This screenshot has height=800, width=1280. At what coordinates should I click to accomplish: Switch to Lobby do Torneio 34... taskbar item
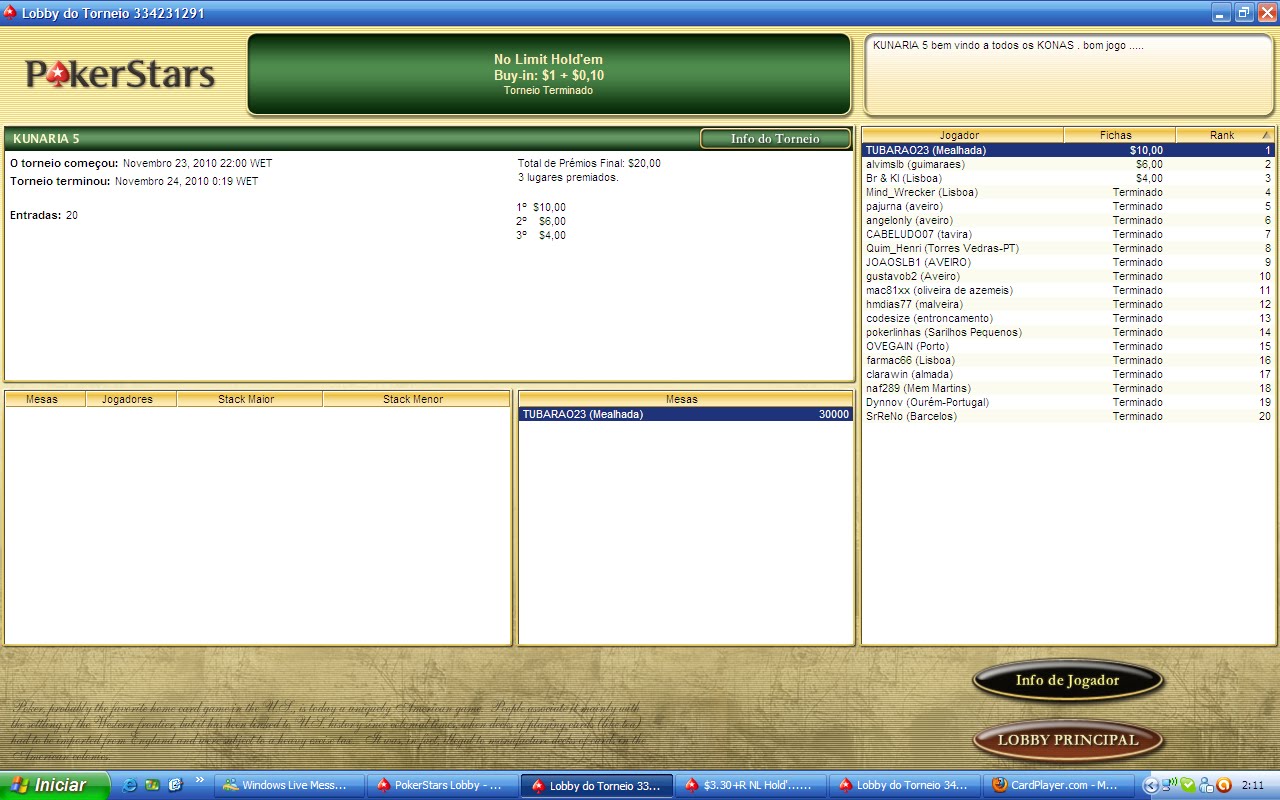(x=905, y=785)
